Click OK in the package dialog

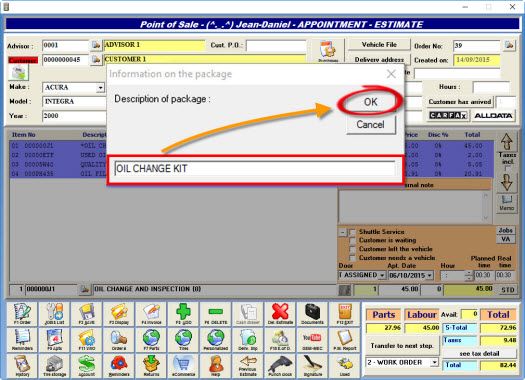point(370,102)
